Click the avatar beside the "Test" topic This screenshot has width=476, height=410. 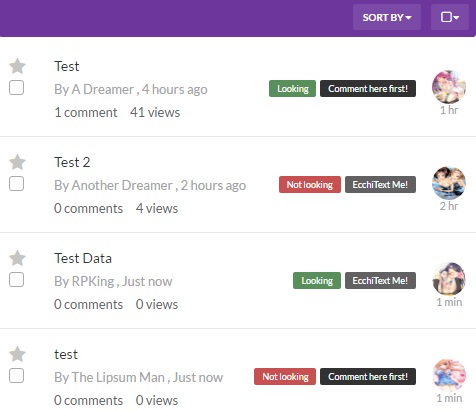449,87
